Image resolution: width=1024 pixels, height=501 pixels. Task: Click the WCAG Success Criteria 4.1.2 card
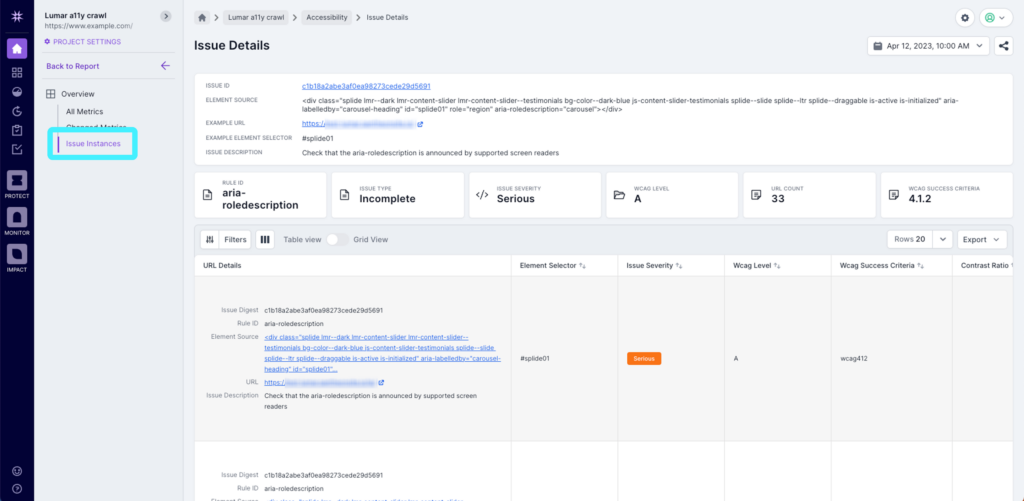[x=947, y=195]
